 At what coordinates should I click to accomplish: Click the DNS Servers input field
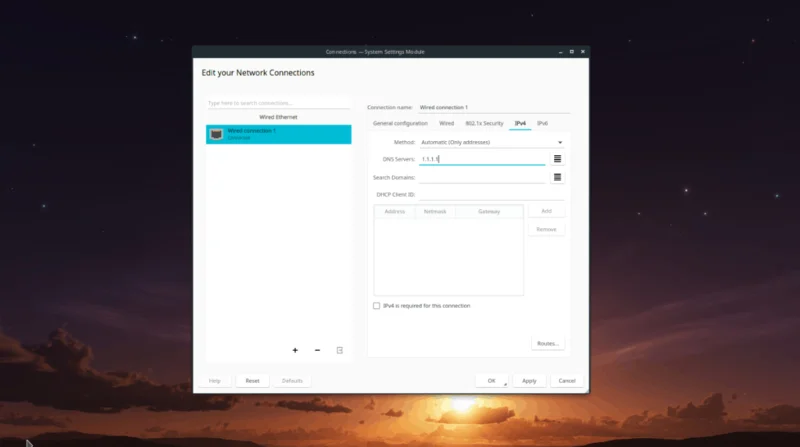pos(482,159)
